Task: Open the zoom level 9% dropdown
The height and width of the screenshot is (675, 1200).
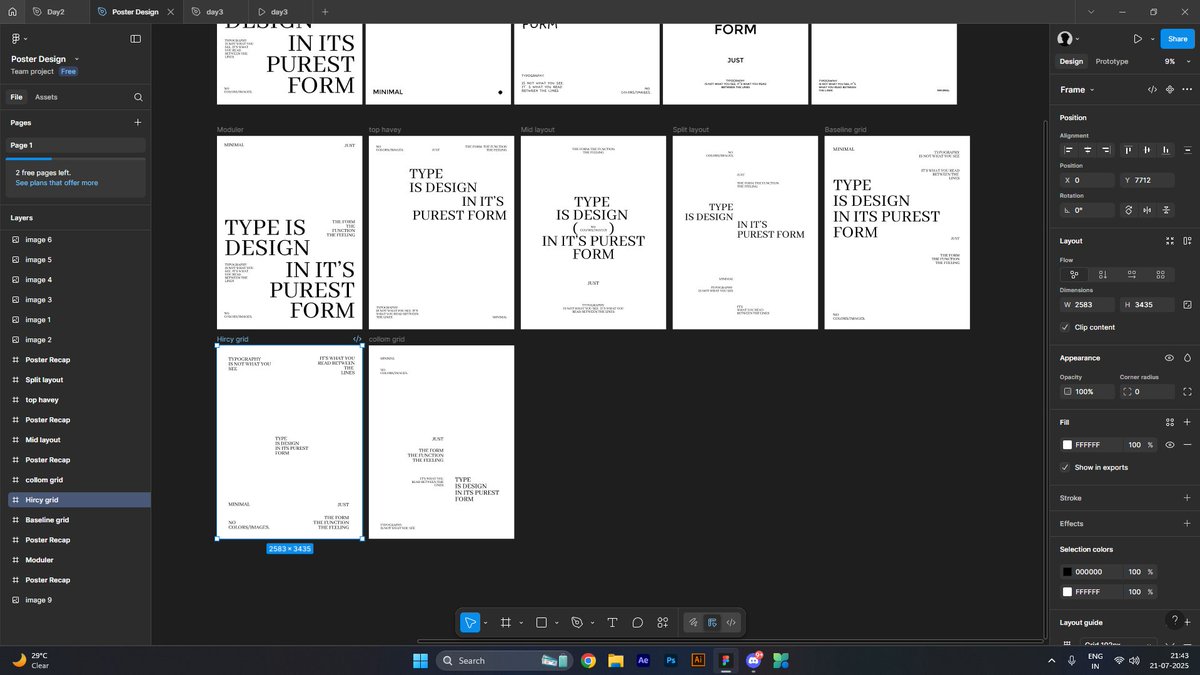Action: coord(1175,61)
